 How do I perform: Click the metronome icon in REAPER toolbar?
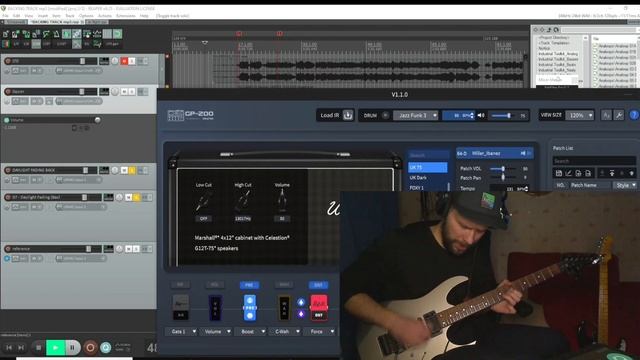click(x=56, y=34)
